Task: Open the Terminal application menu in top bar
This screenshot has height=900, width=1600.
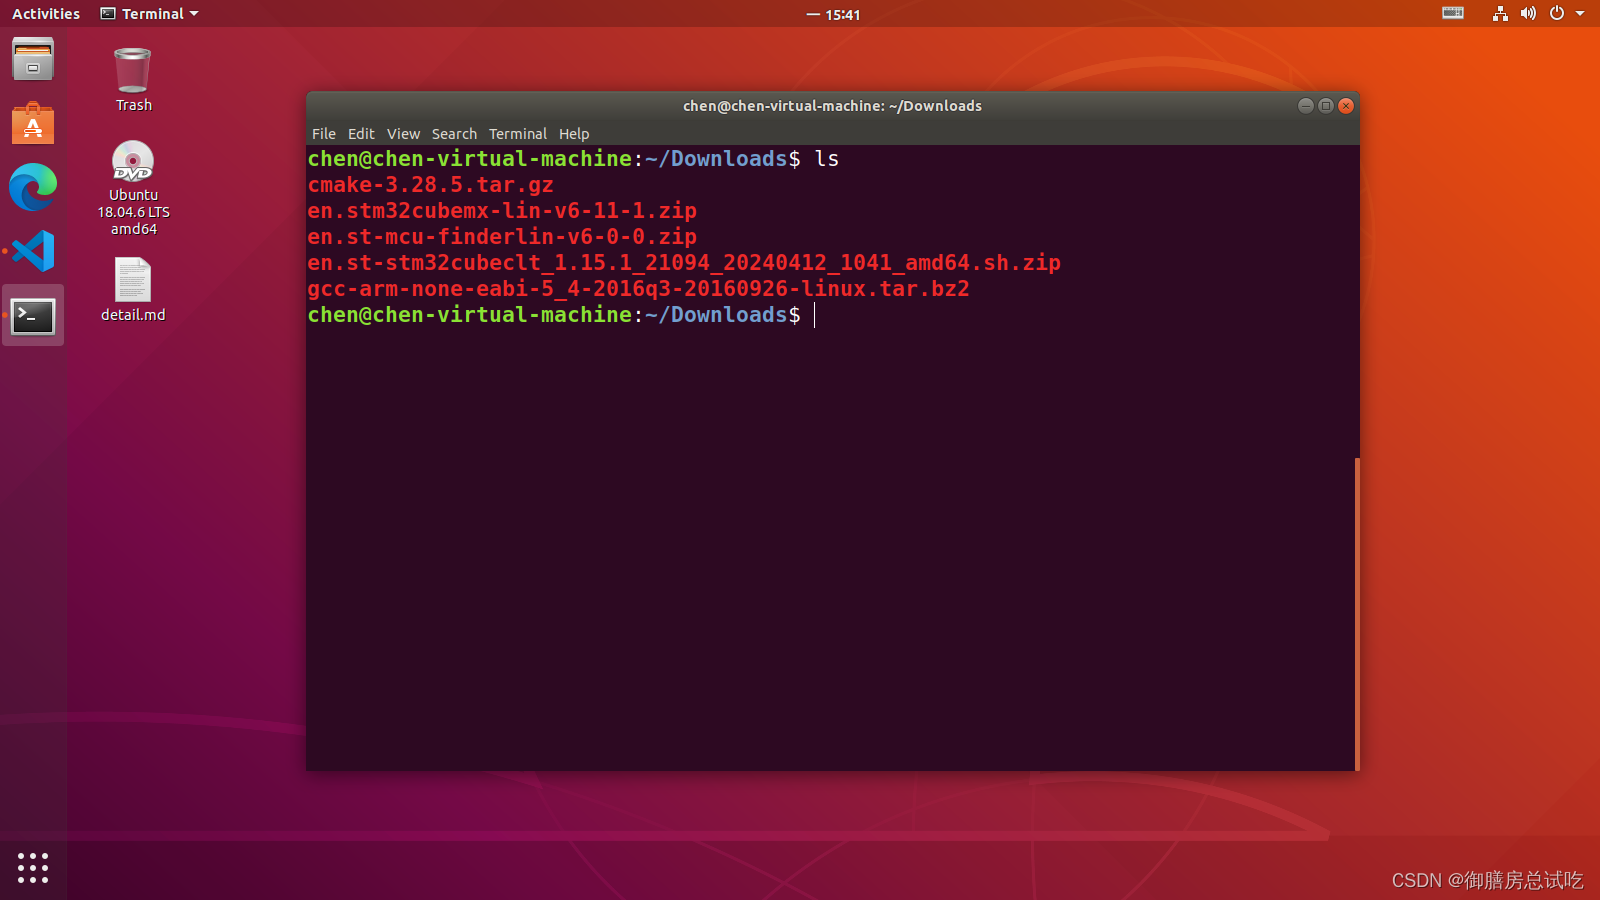Action: click(148, 13)
